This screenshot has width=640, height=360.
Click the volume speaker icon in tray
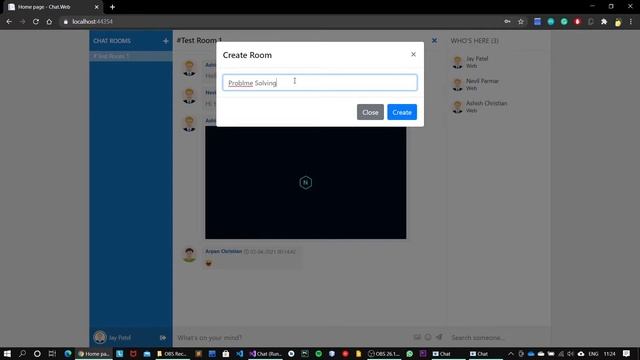tap(570, 353)
